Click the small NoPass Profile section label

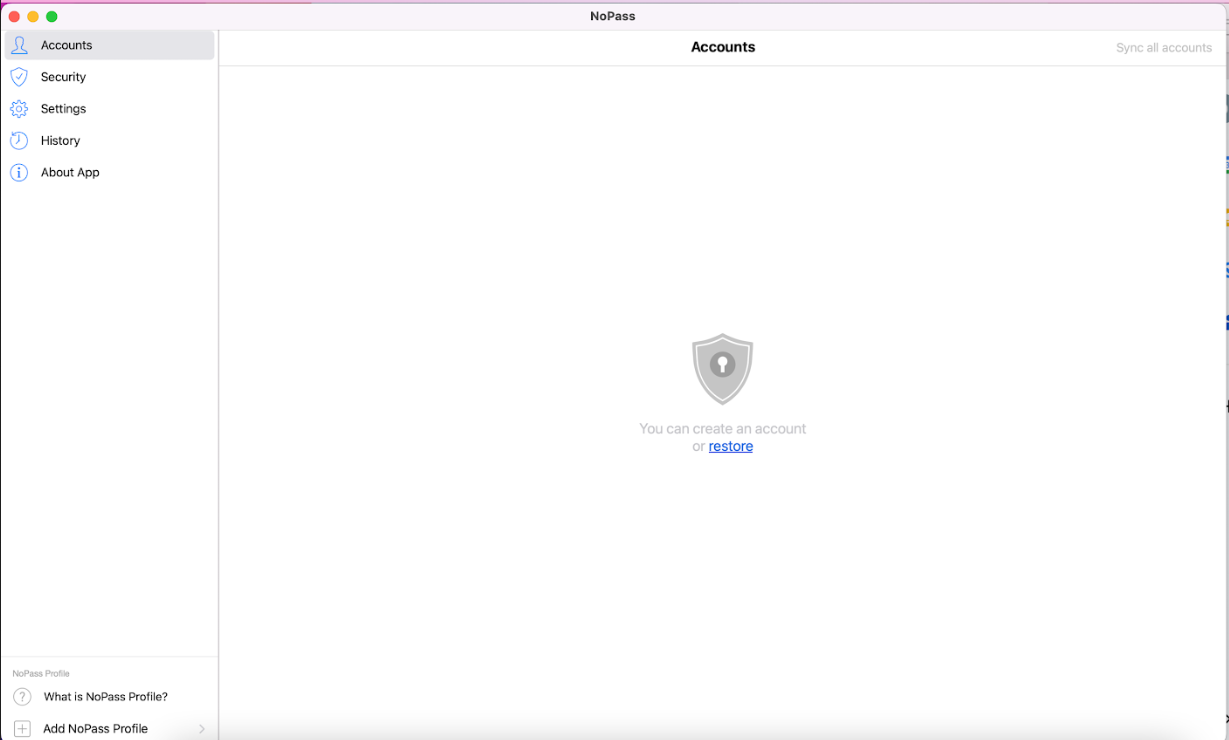[41, 674]
